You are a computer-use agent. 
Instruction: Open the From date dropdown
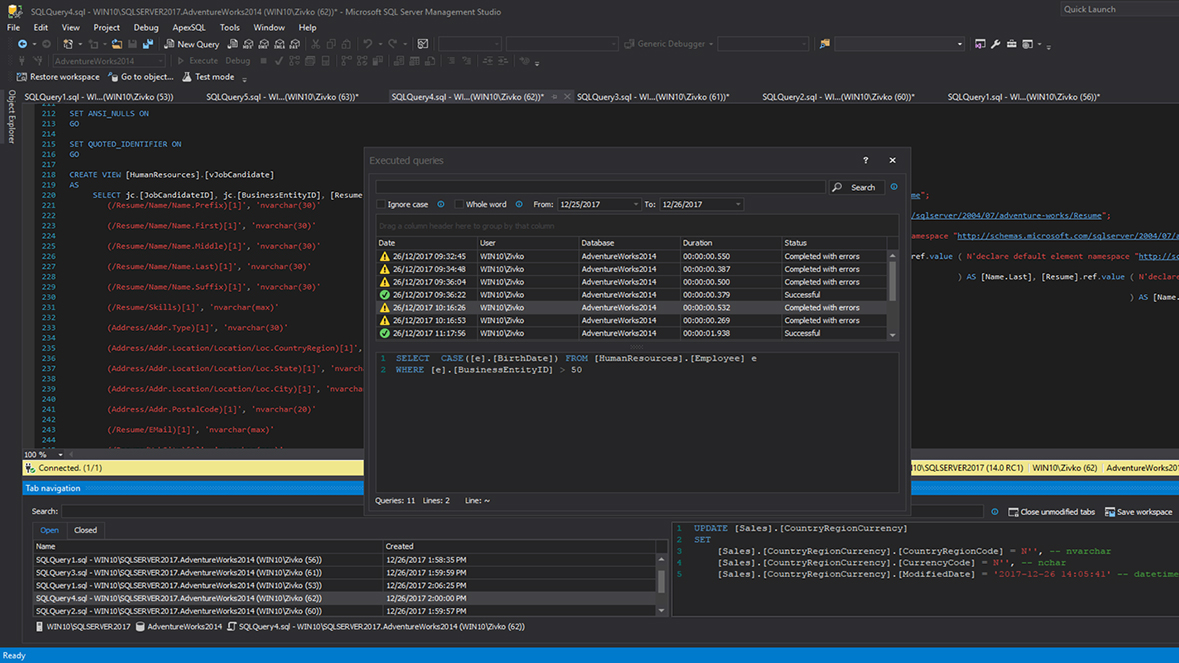pyautogui.click(x=635, y=205)
